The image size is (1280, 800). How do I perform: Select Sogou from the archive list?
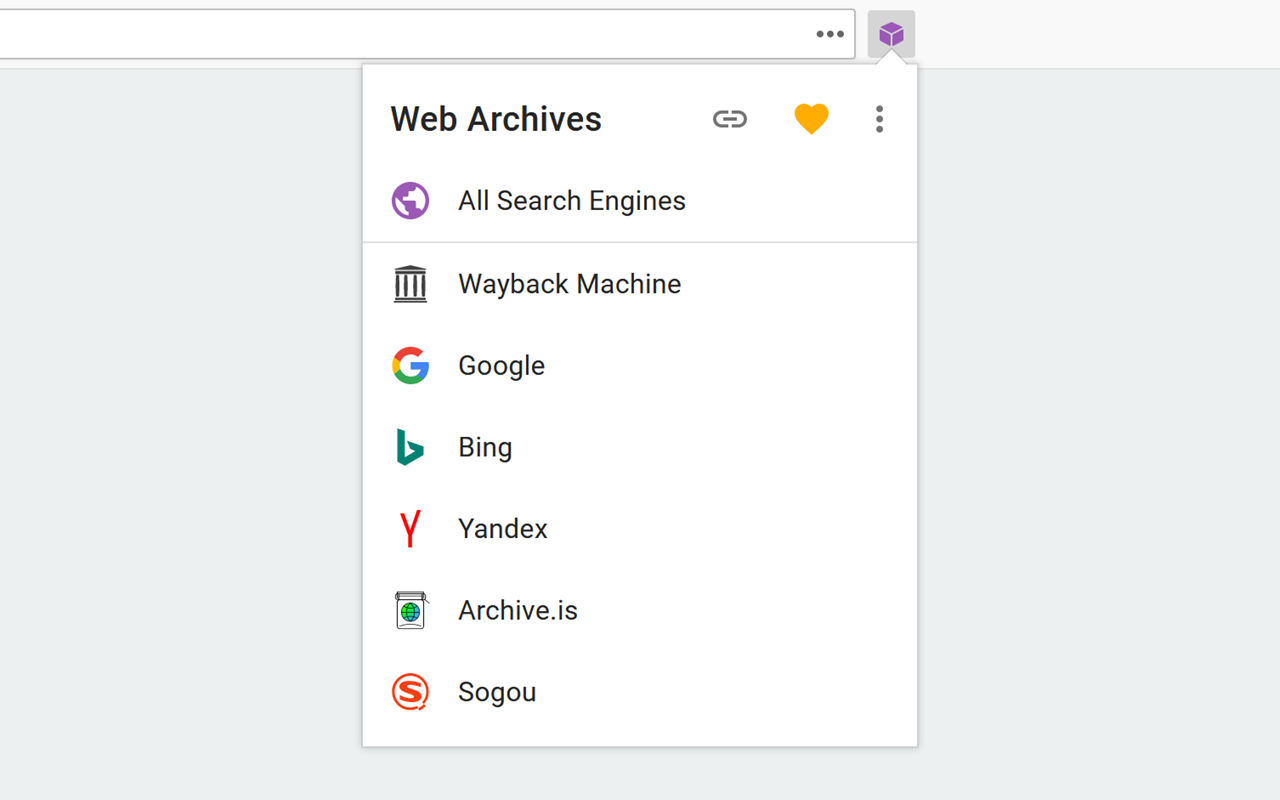tap(640, 692)
